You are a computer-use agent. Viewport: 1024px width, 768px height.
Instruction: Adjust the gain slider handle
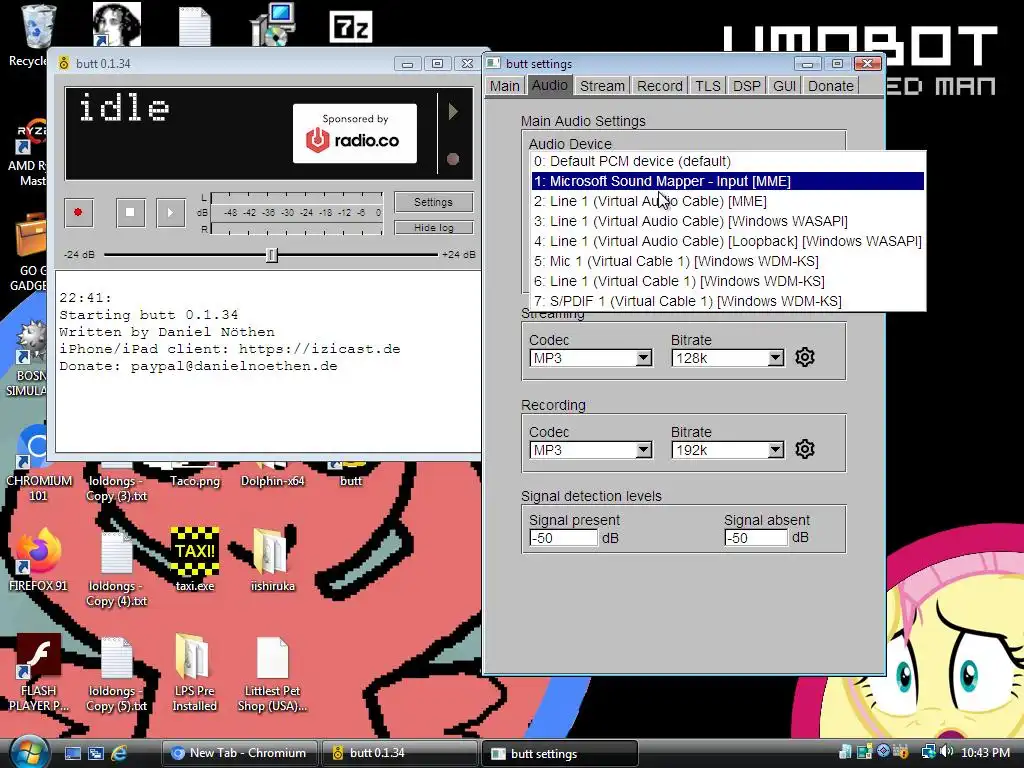pyautogui.click(x=272, y=255)
